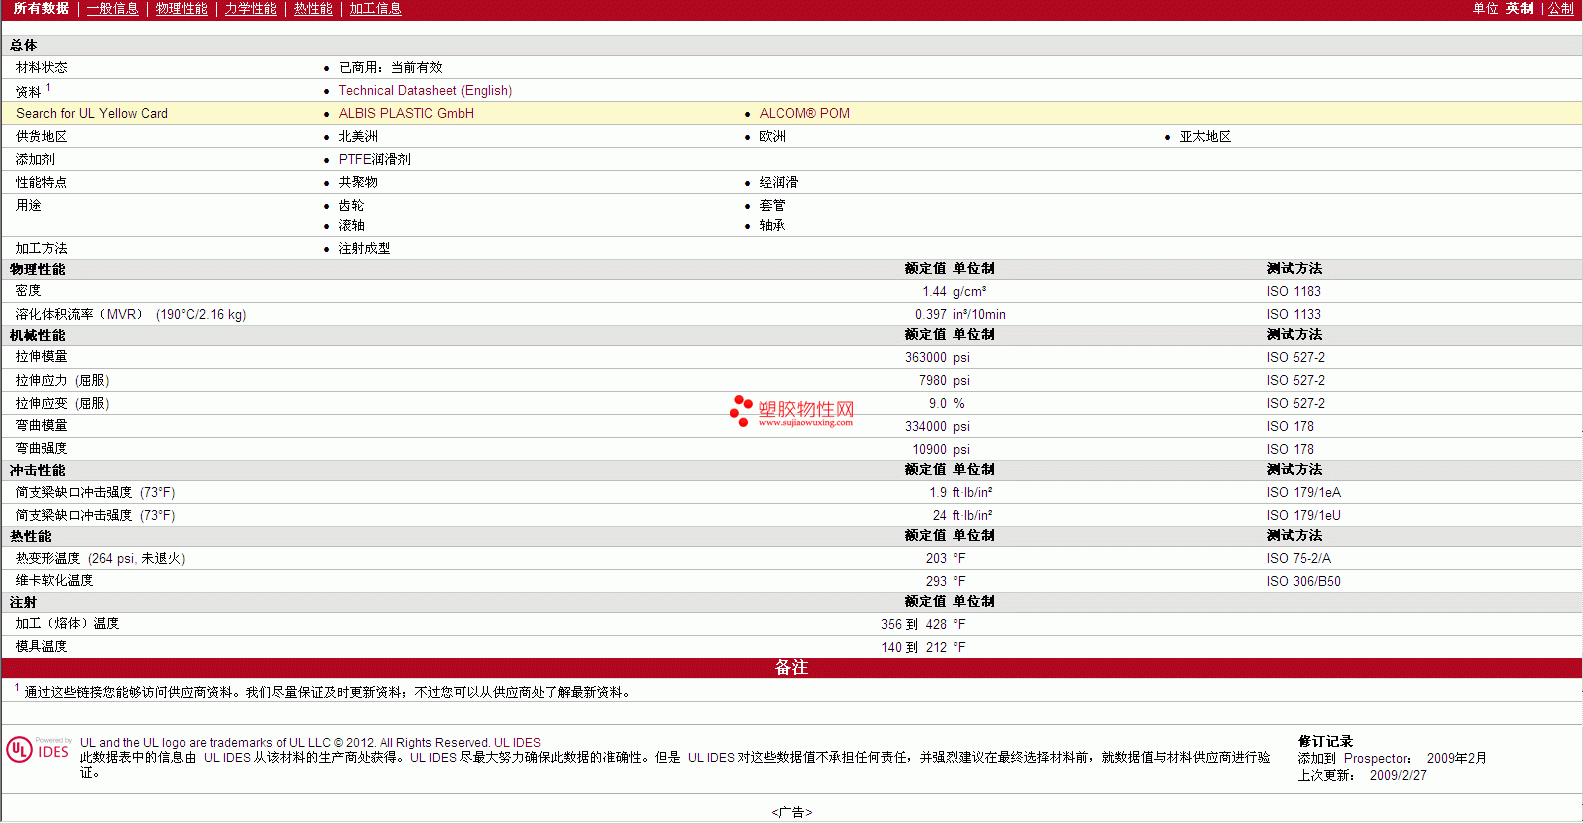Click the 共聚物 feature entry
Screen dimensions: 1583x824
point(358,182)
